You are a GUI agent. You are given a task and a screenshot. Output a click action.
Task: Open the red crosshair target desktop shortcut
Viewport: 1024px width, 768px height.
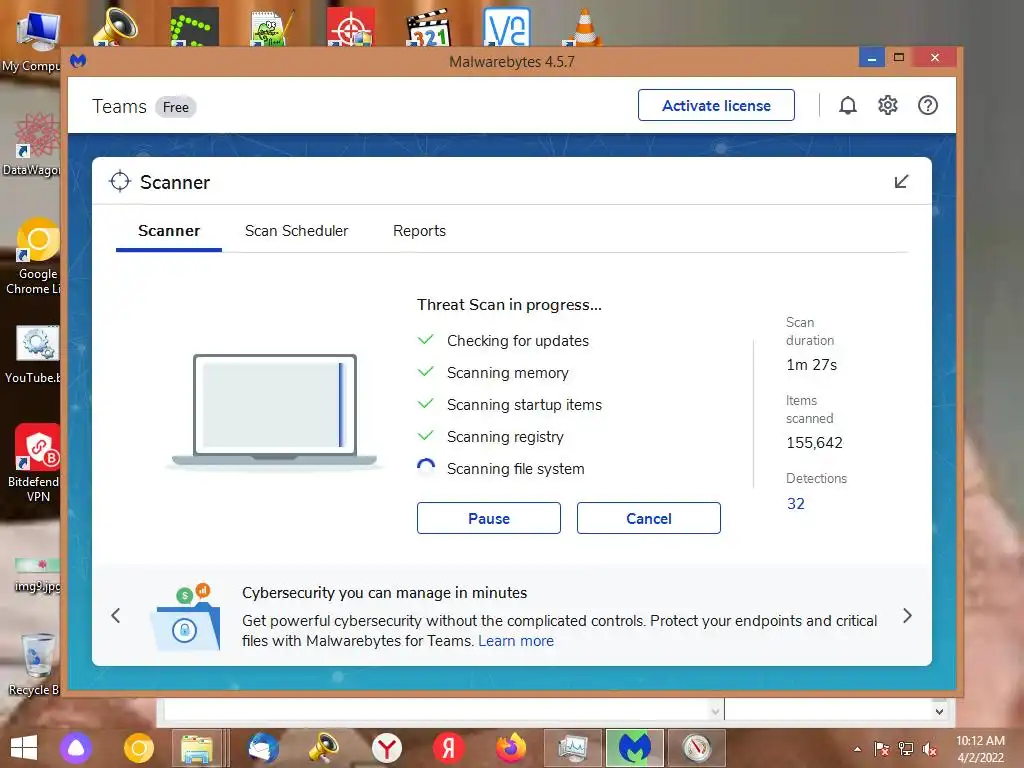[x=351, y=27]
